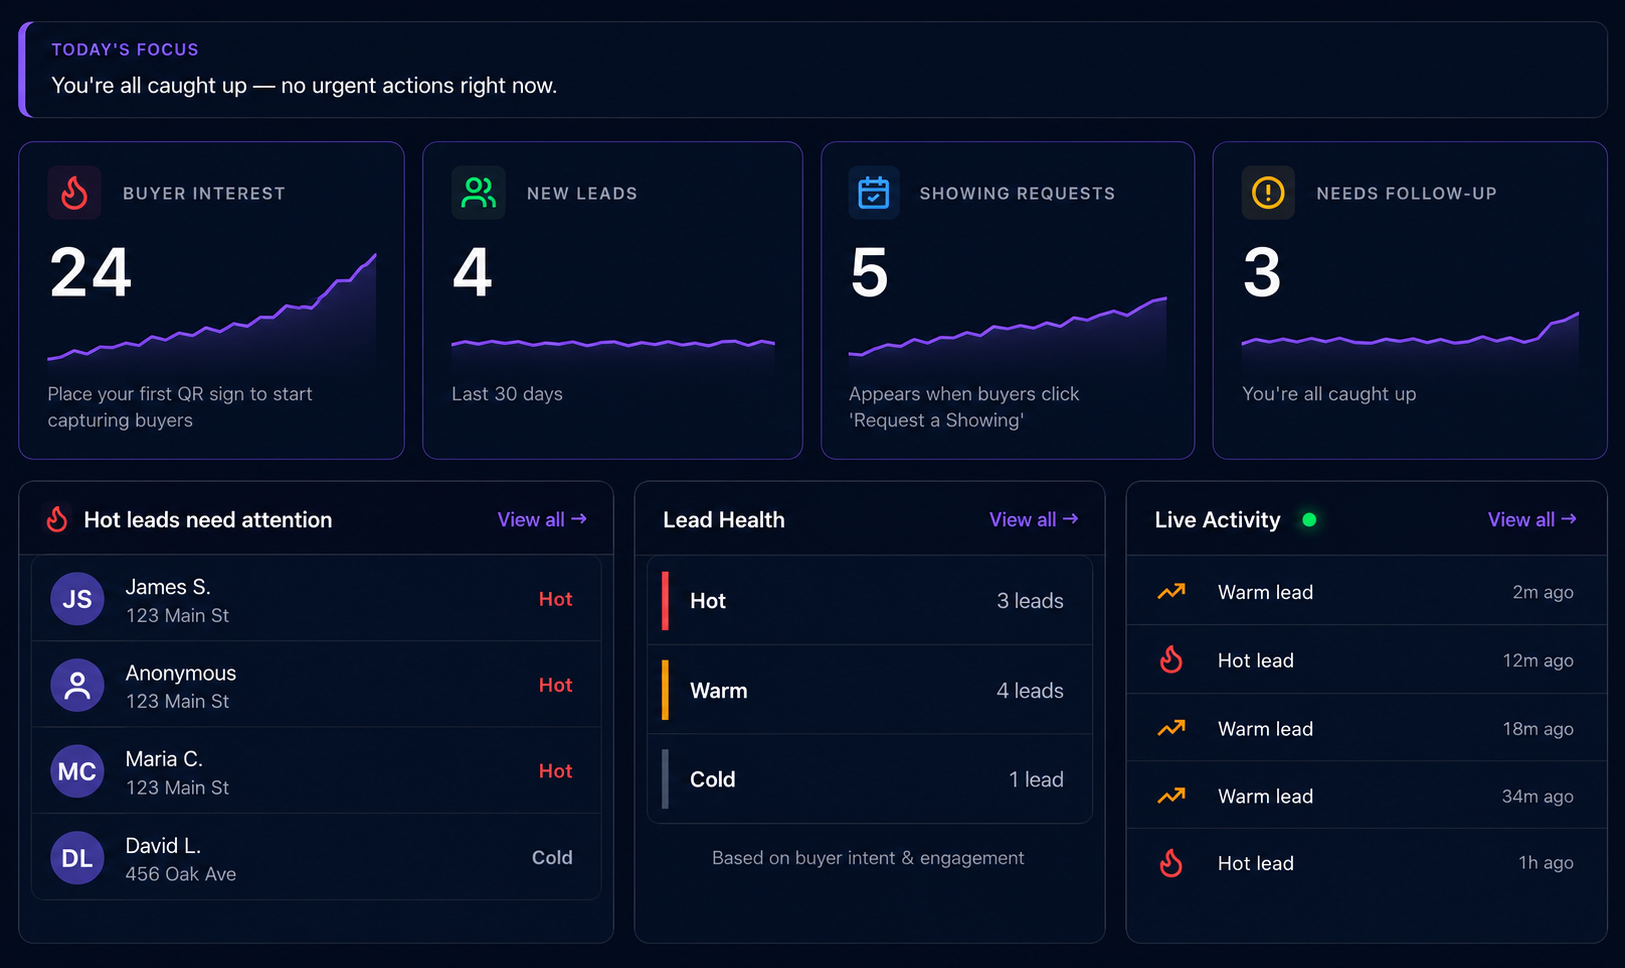1625x968 pixels.
Task: Click the calendar icon on Showing Requests card
Action: (873, 192)
